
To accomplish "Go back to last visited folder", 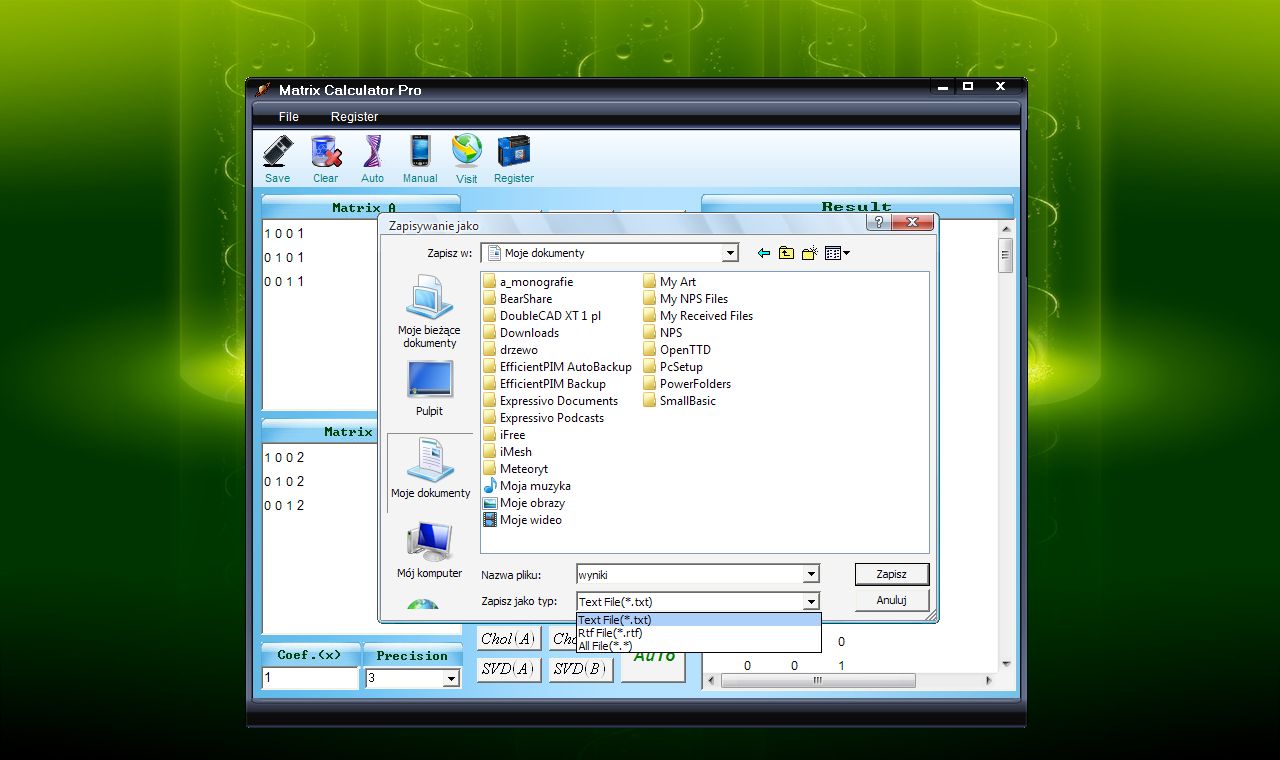I will tap(764, 253).
